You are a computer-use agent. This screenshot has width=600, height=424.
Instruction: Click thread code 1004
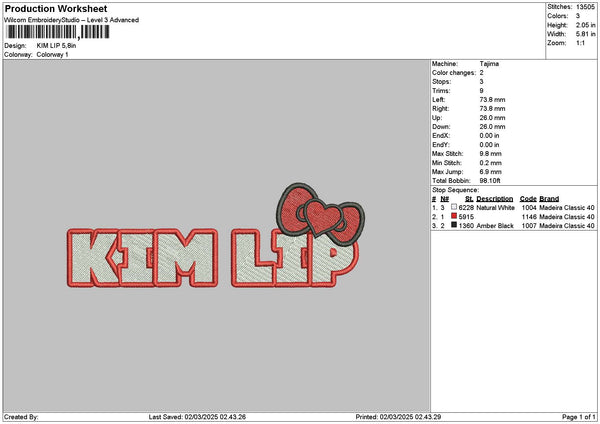point(529,208)
